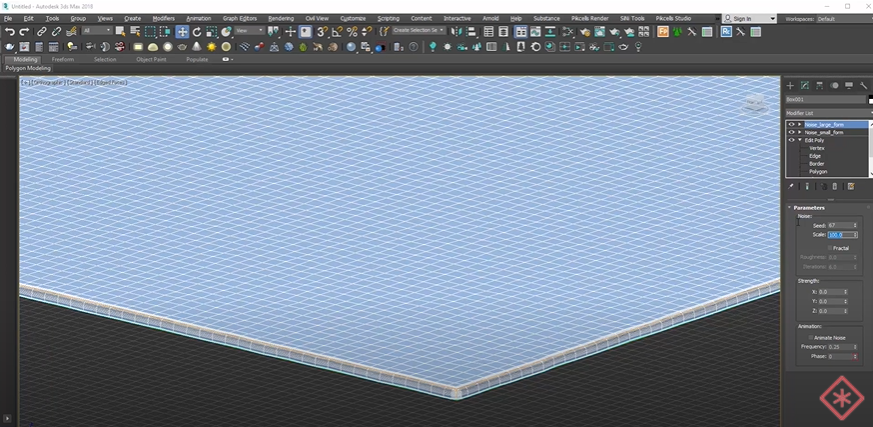Click the Polygon Modeling panel label
873x427 pixels.
coord(28,68)
